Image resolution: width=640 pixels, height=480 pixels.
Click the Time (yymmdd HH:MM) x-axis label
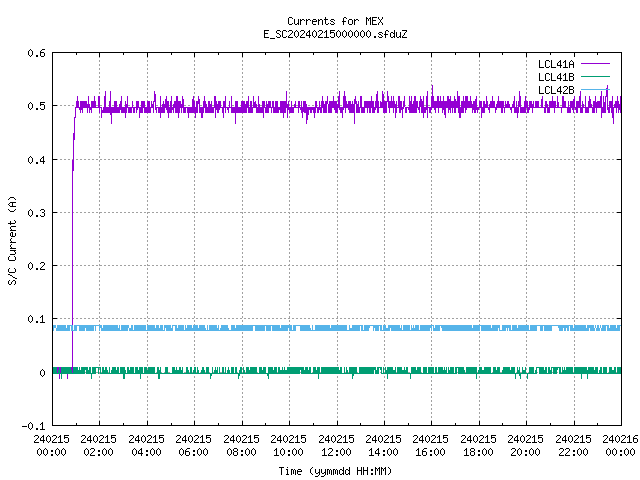[x=335, y=471]
